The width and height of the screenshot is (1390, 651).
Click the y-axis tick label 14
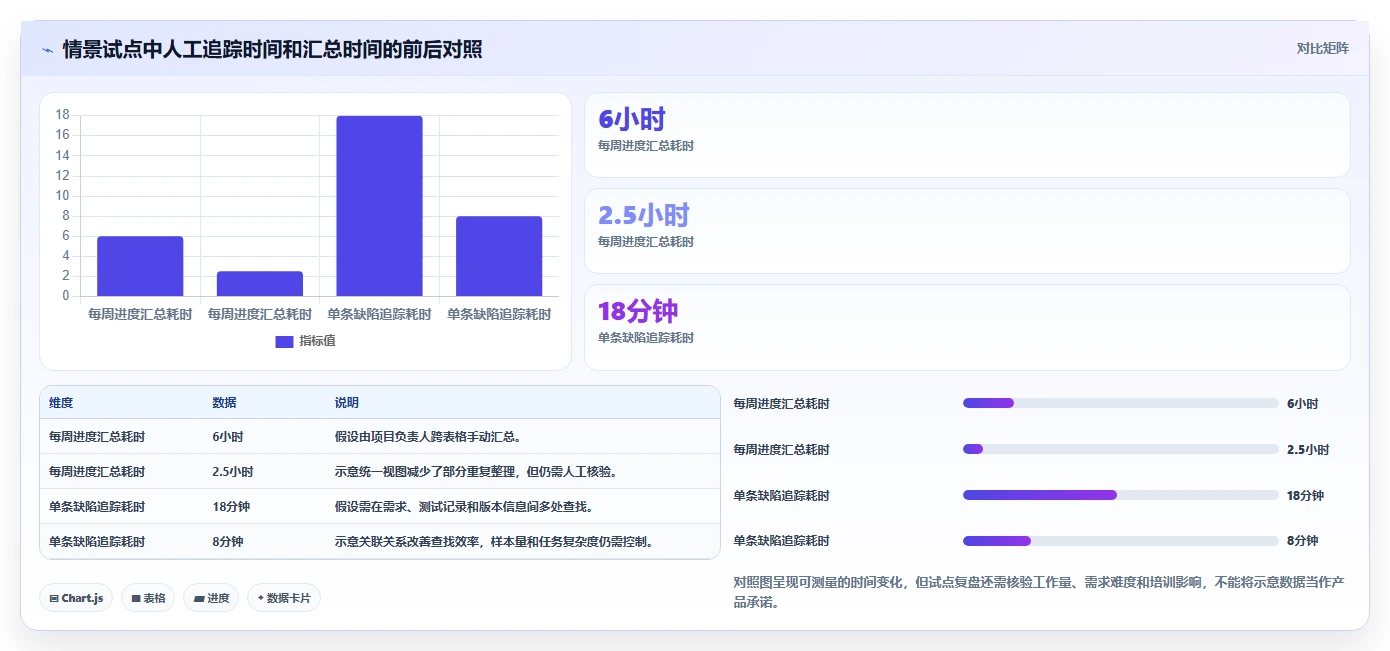tap(62, 155)
